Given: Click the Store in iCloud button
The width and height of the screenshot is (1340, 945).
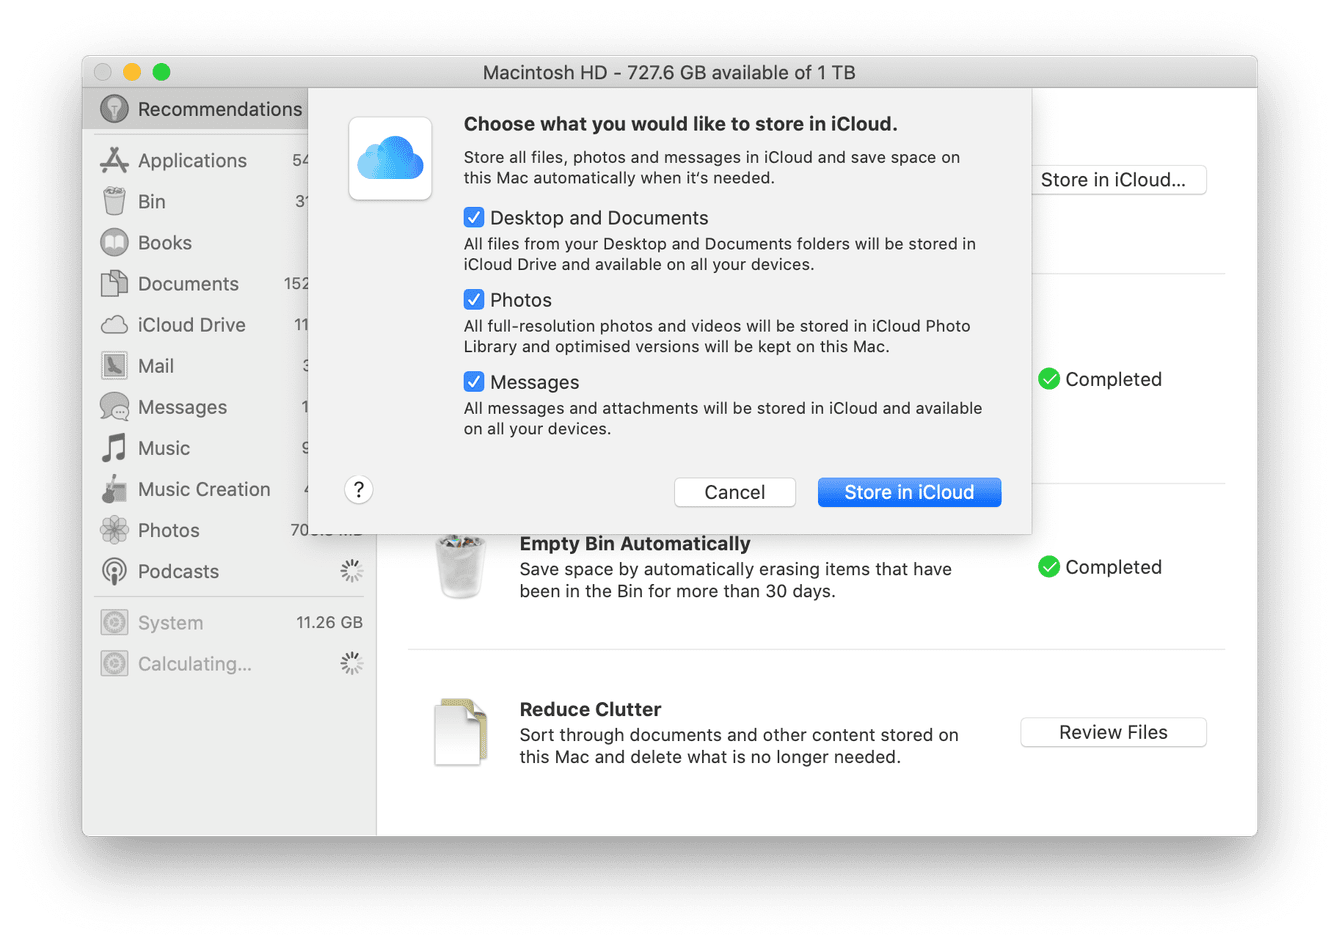Looking at the screenshot, I should coord(908,492).
